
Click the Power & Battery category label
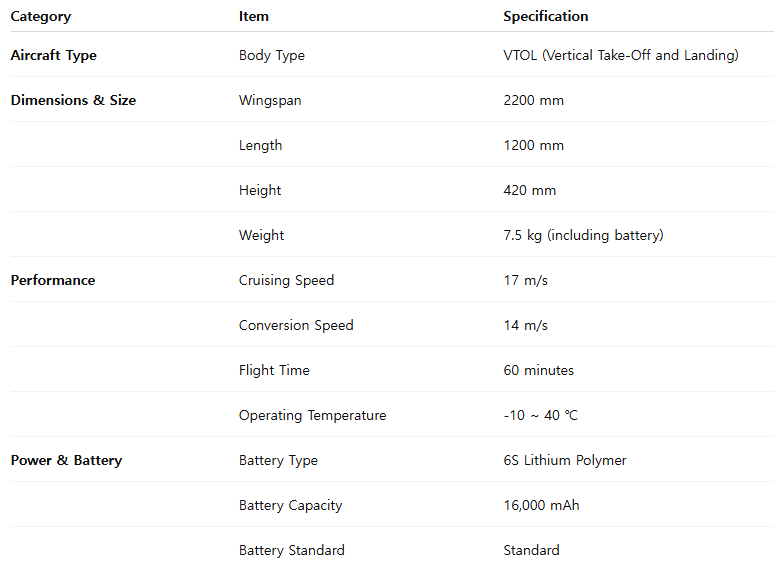point(66,460)
